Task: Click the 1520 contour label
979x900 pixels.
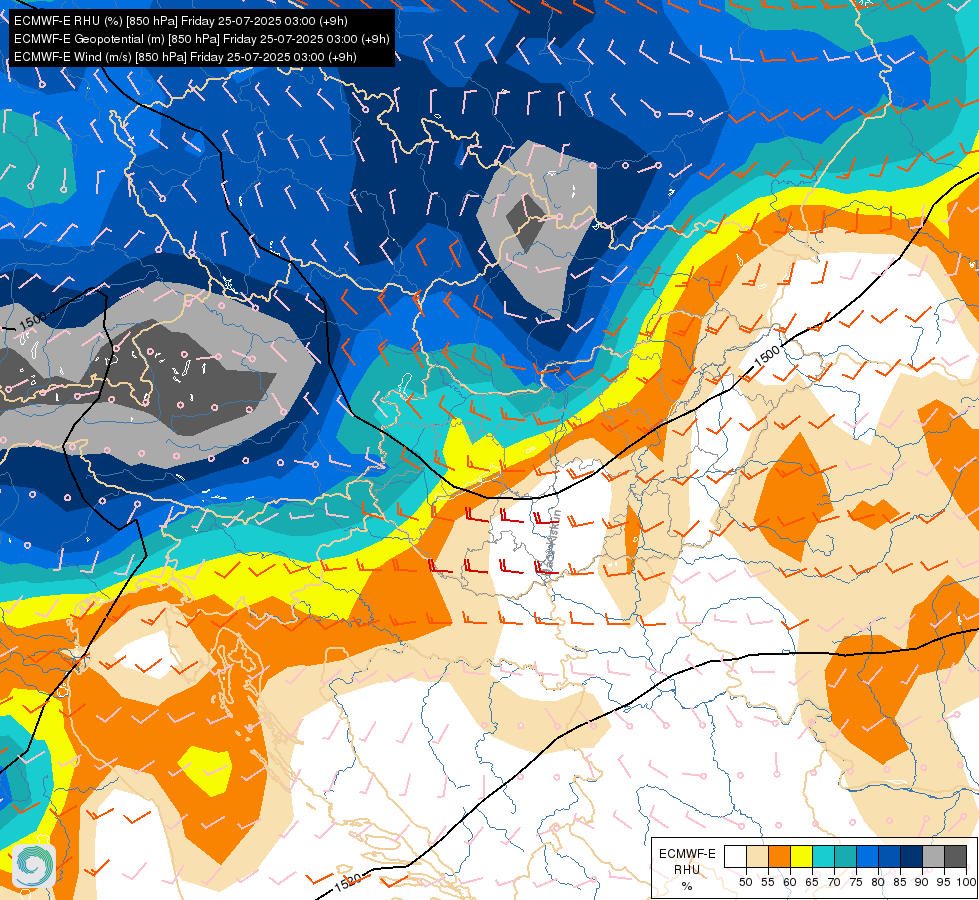Action: click(x=347, y=883)
